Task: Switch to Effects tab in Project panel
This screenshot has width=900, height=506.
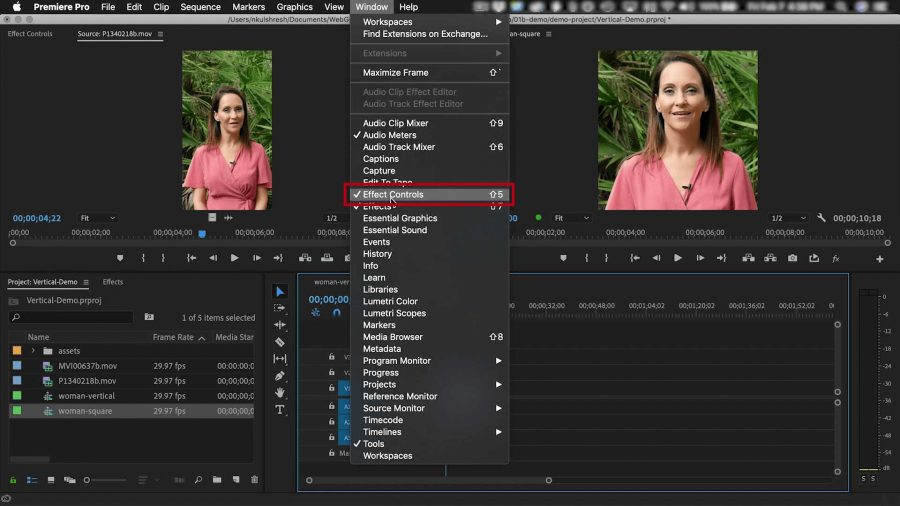Action: [x=112, y=282]
